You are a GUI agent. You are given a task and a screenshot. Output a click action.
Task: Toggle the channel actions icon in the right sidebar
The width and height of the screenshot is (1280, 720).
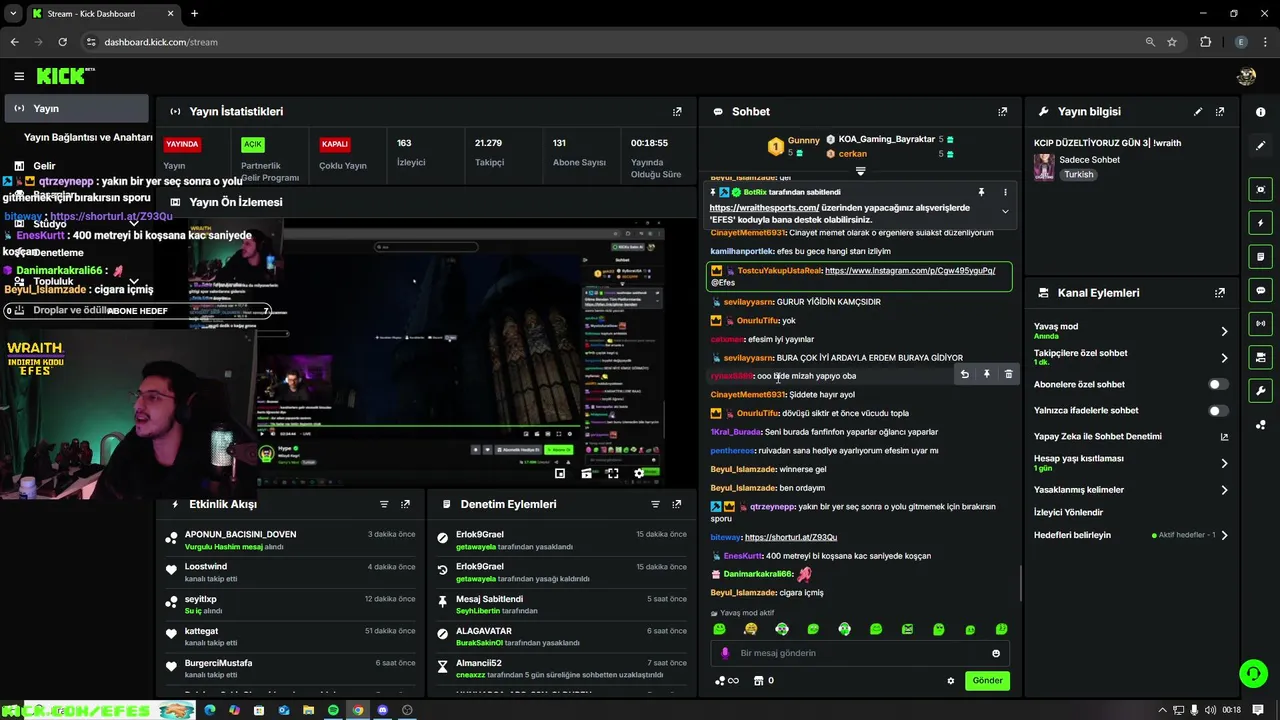[1261, 357]
